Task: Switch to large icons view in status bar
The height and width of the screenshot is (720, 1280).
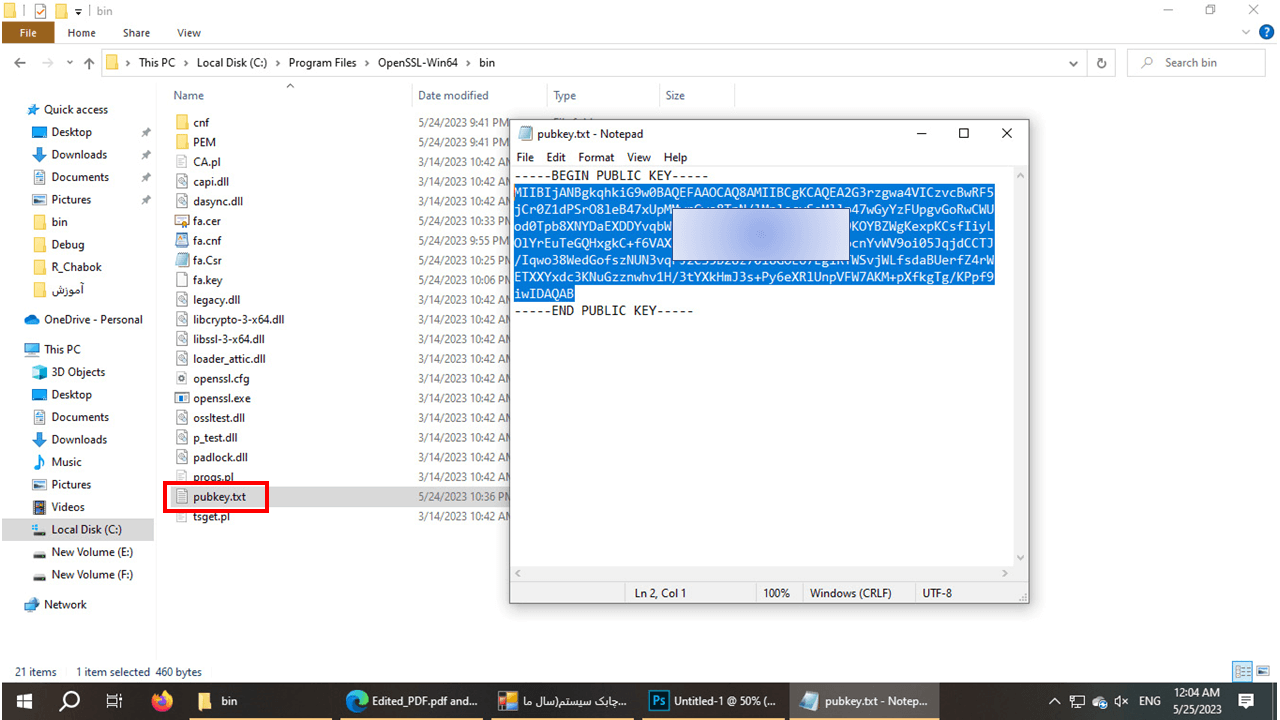Action: point(1262,672)
